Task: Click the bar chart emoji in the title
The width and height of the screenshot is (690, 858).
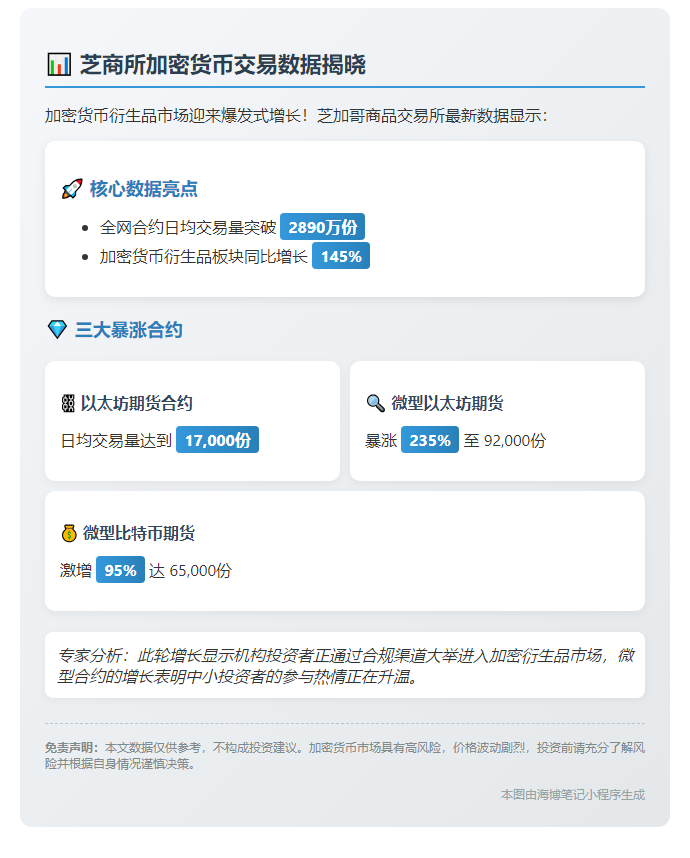Action: (59, 64)
